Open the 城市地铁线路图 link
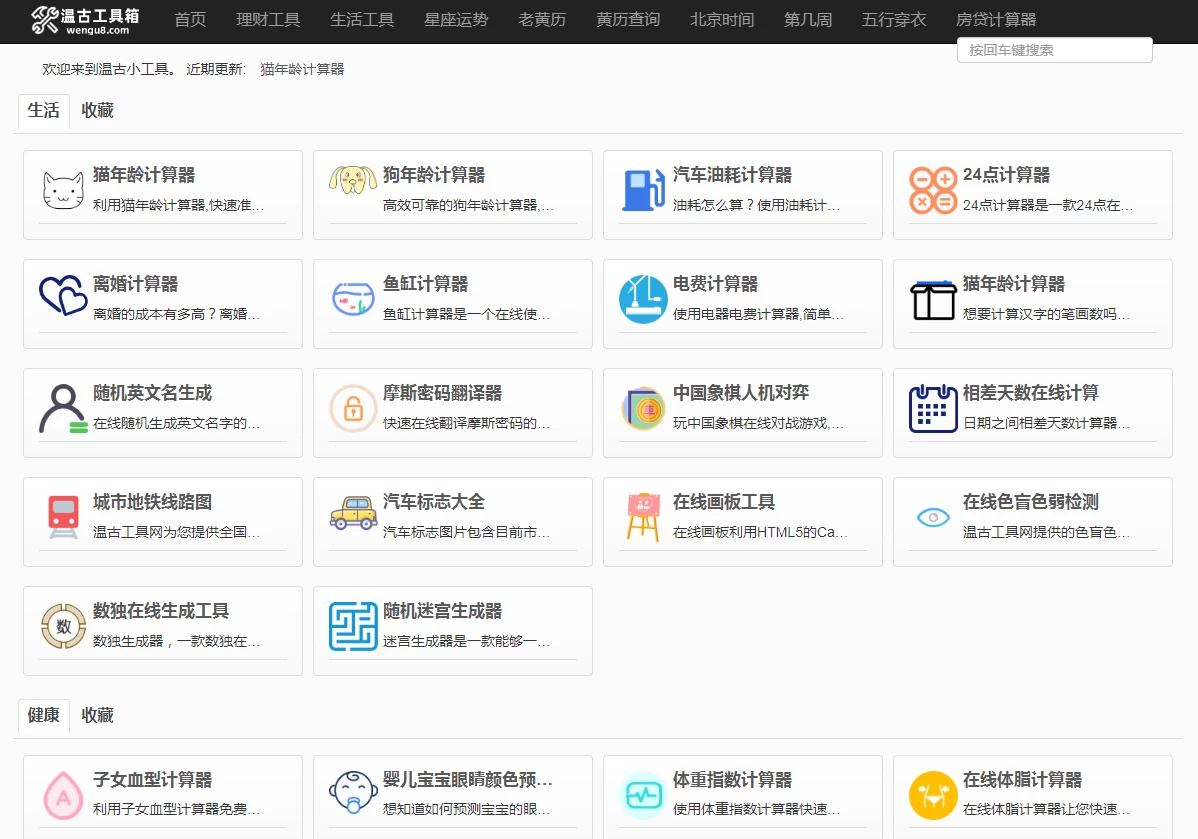This screenshot has height=839, width=1198. coord(152,502)
